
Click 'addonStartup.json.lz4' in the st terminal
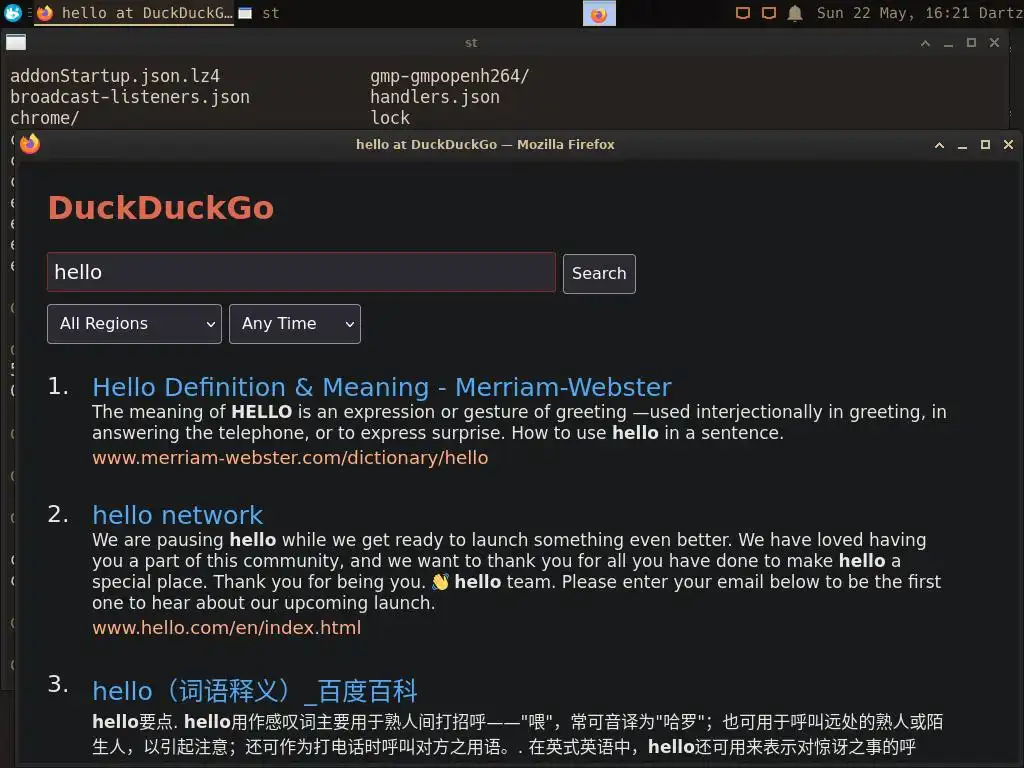click(x=115, y=76)
